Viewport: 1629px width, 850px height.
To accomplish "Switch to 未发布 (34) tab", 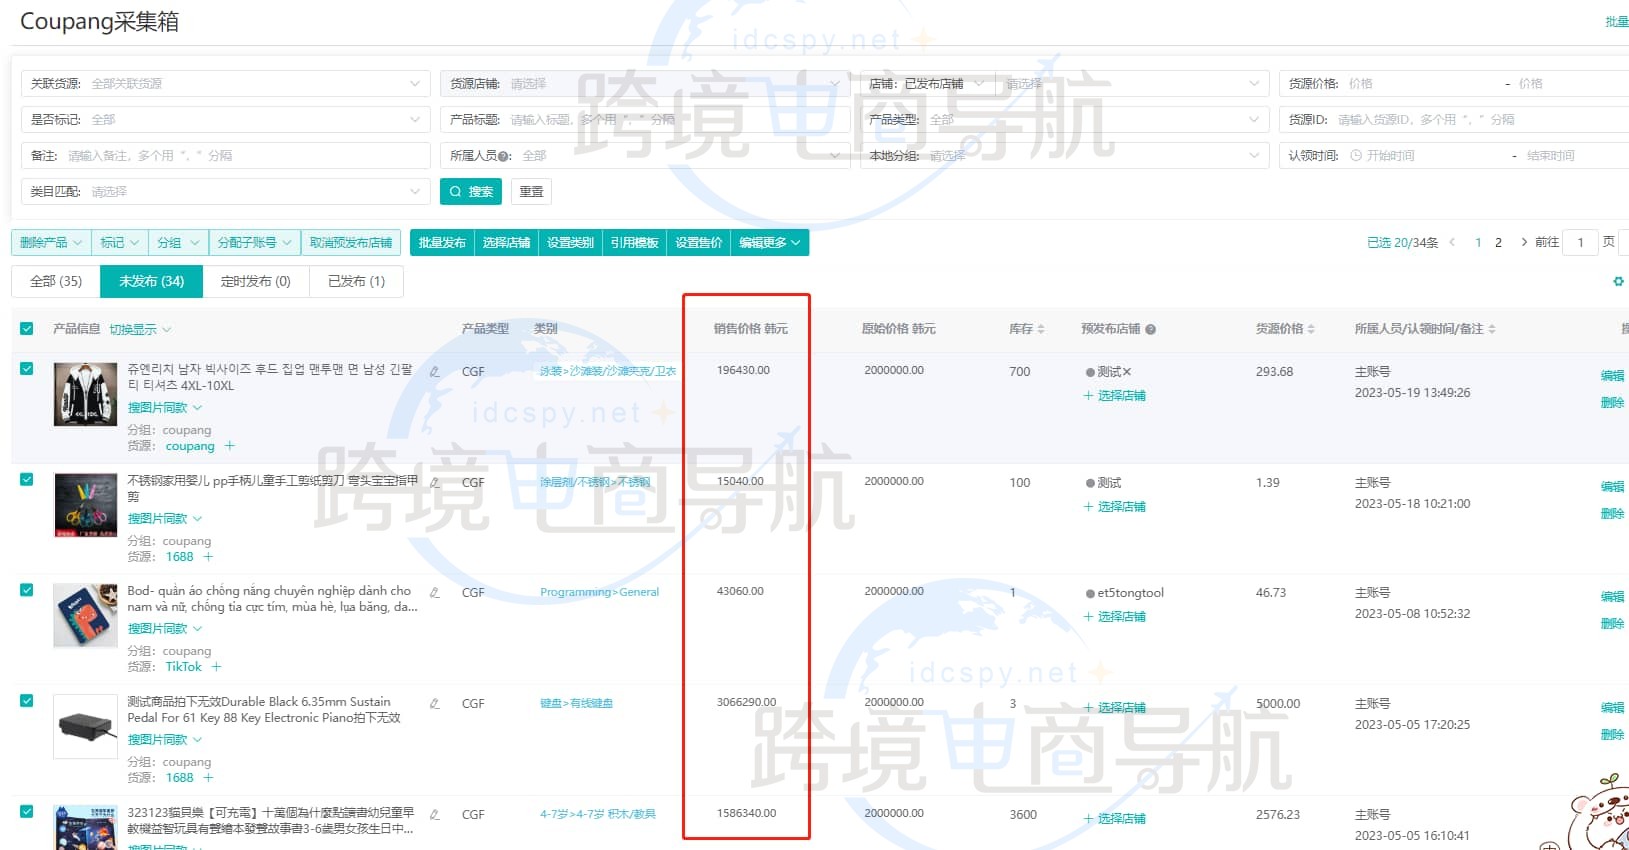I will [x=151, y=282].
